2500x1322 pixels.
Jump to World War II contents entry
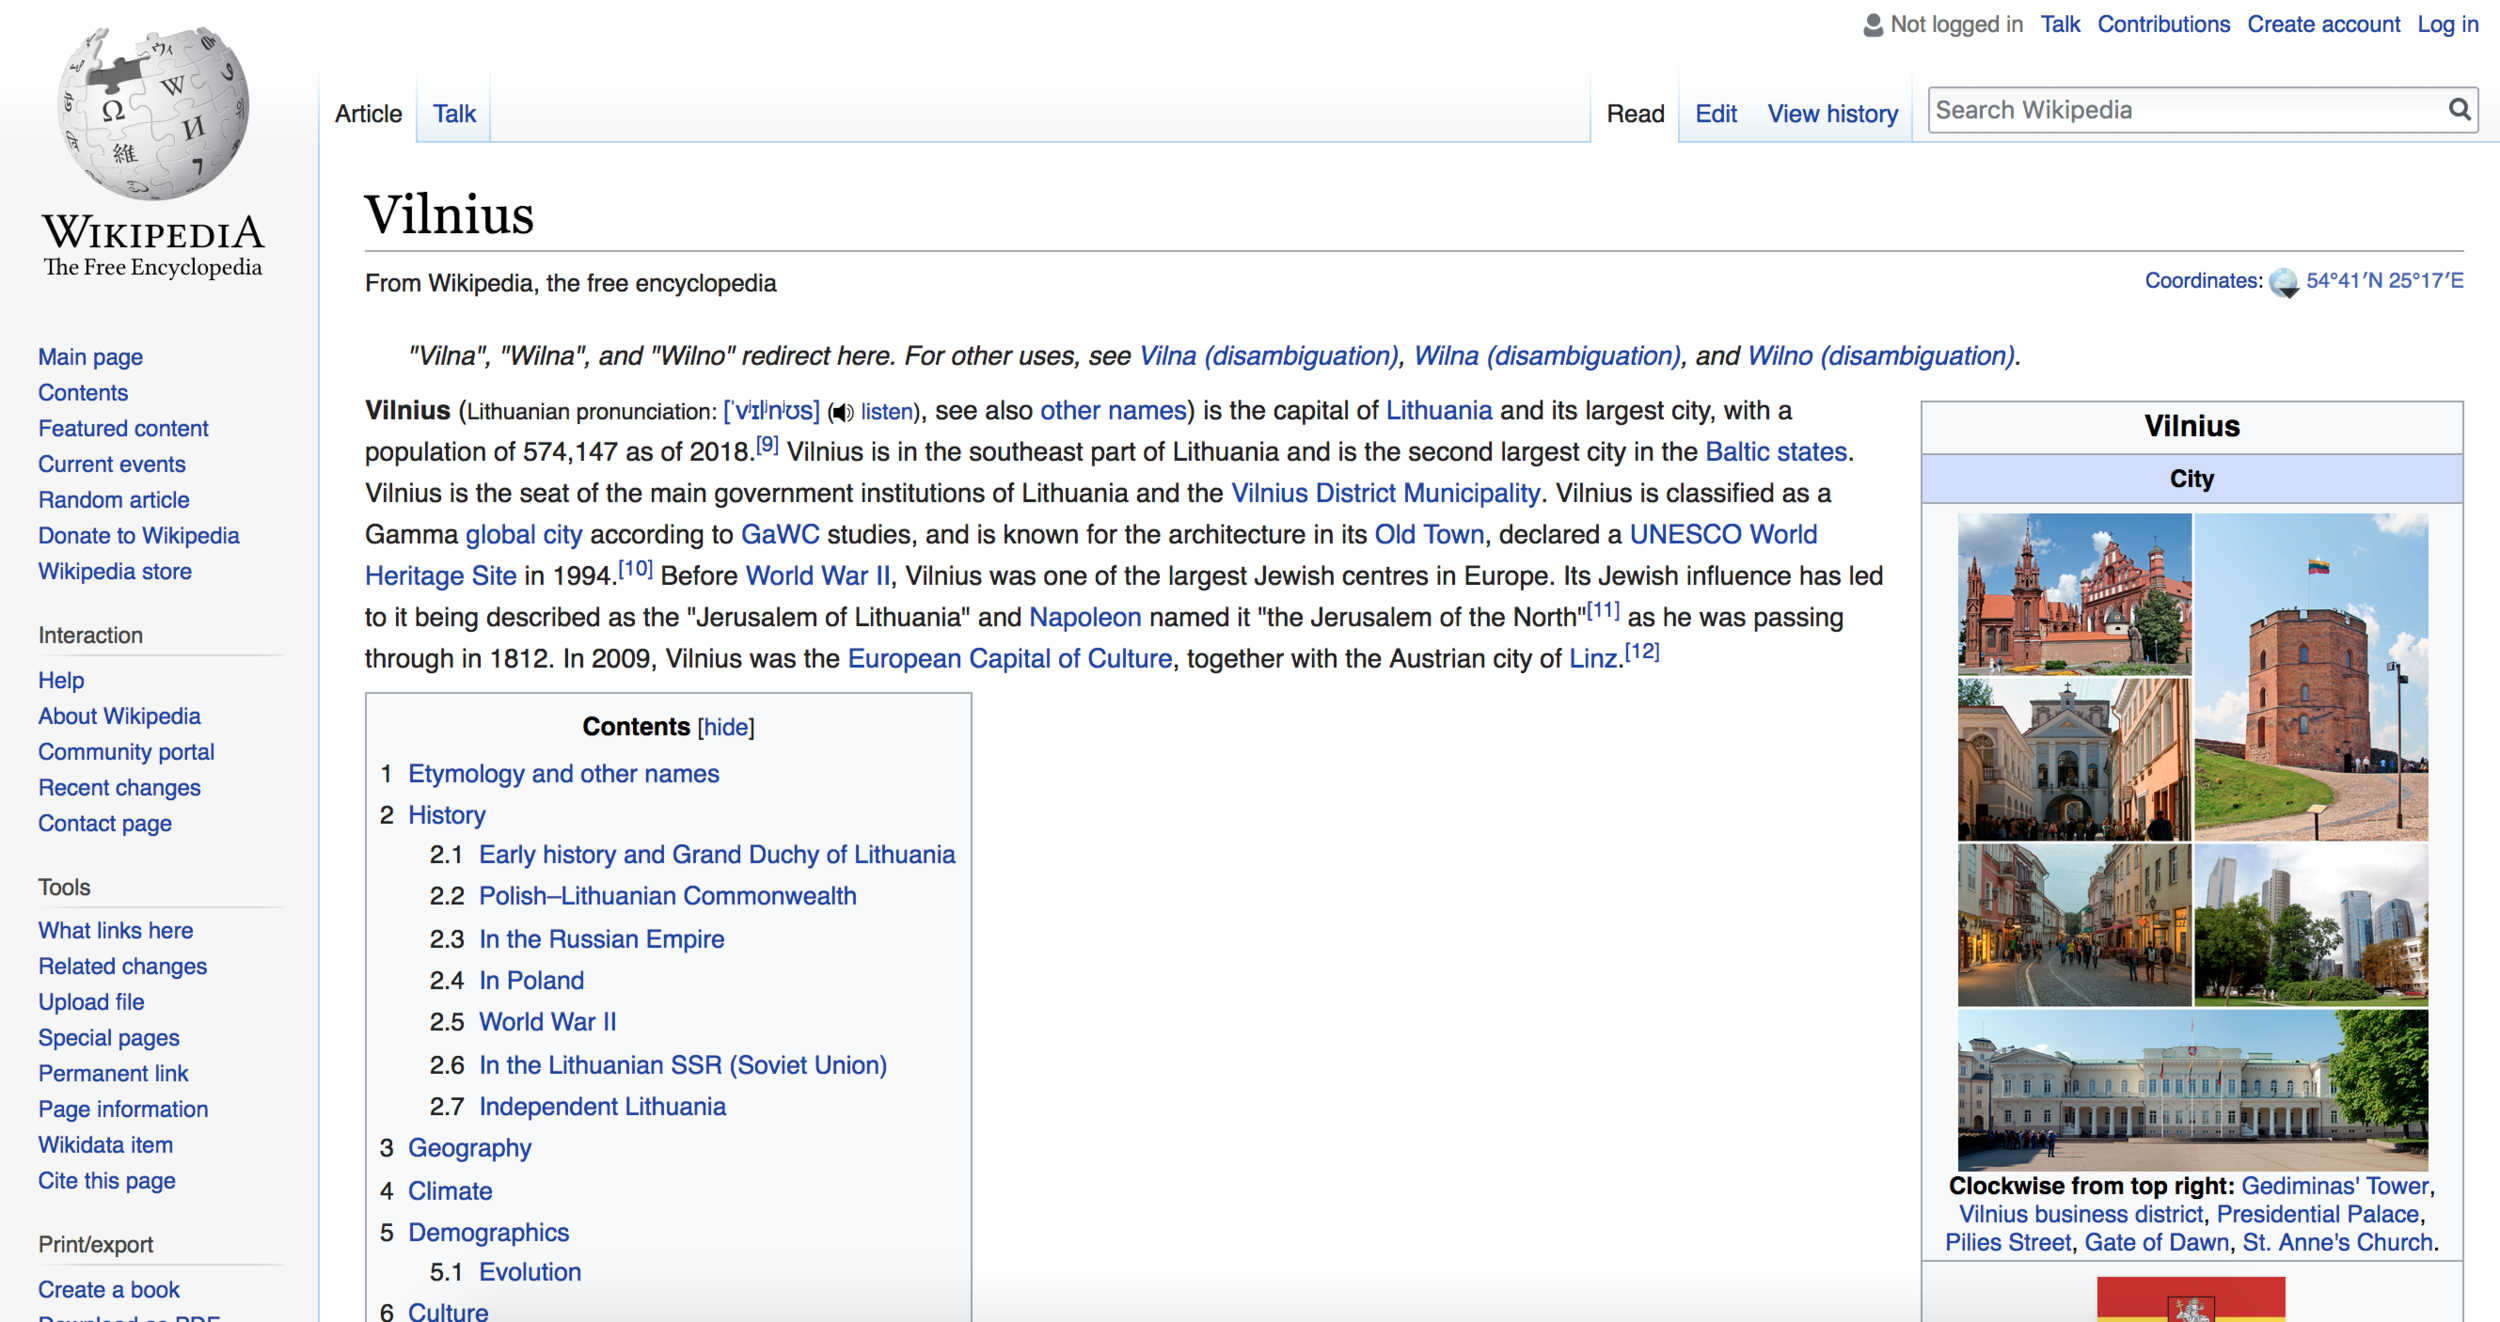point(547,1022)
